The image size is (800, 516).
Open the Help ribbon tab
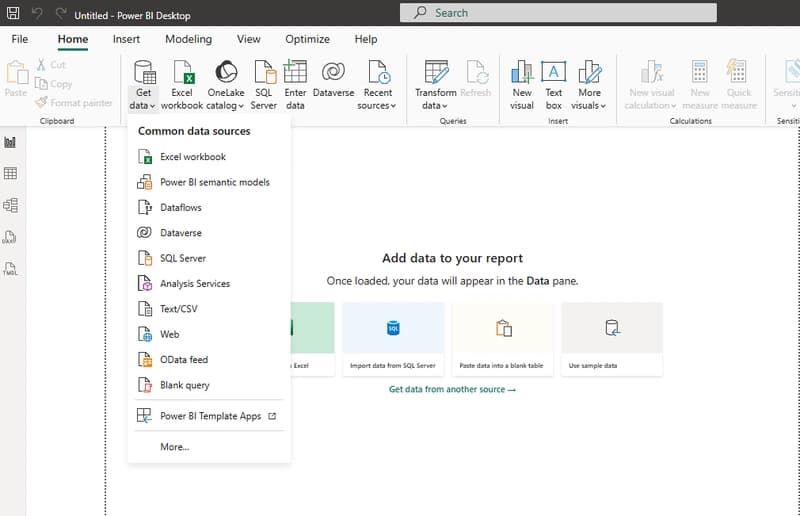pos(365,39)
